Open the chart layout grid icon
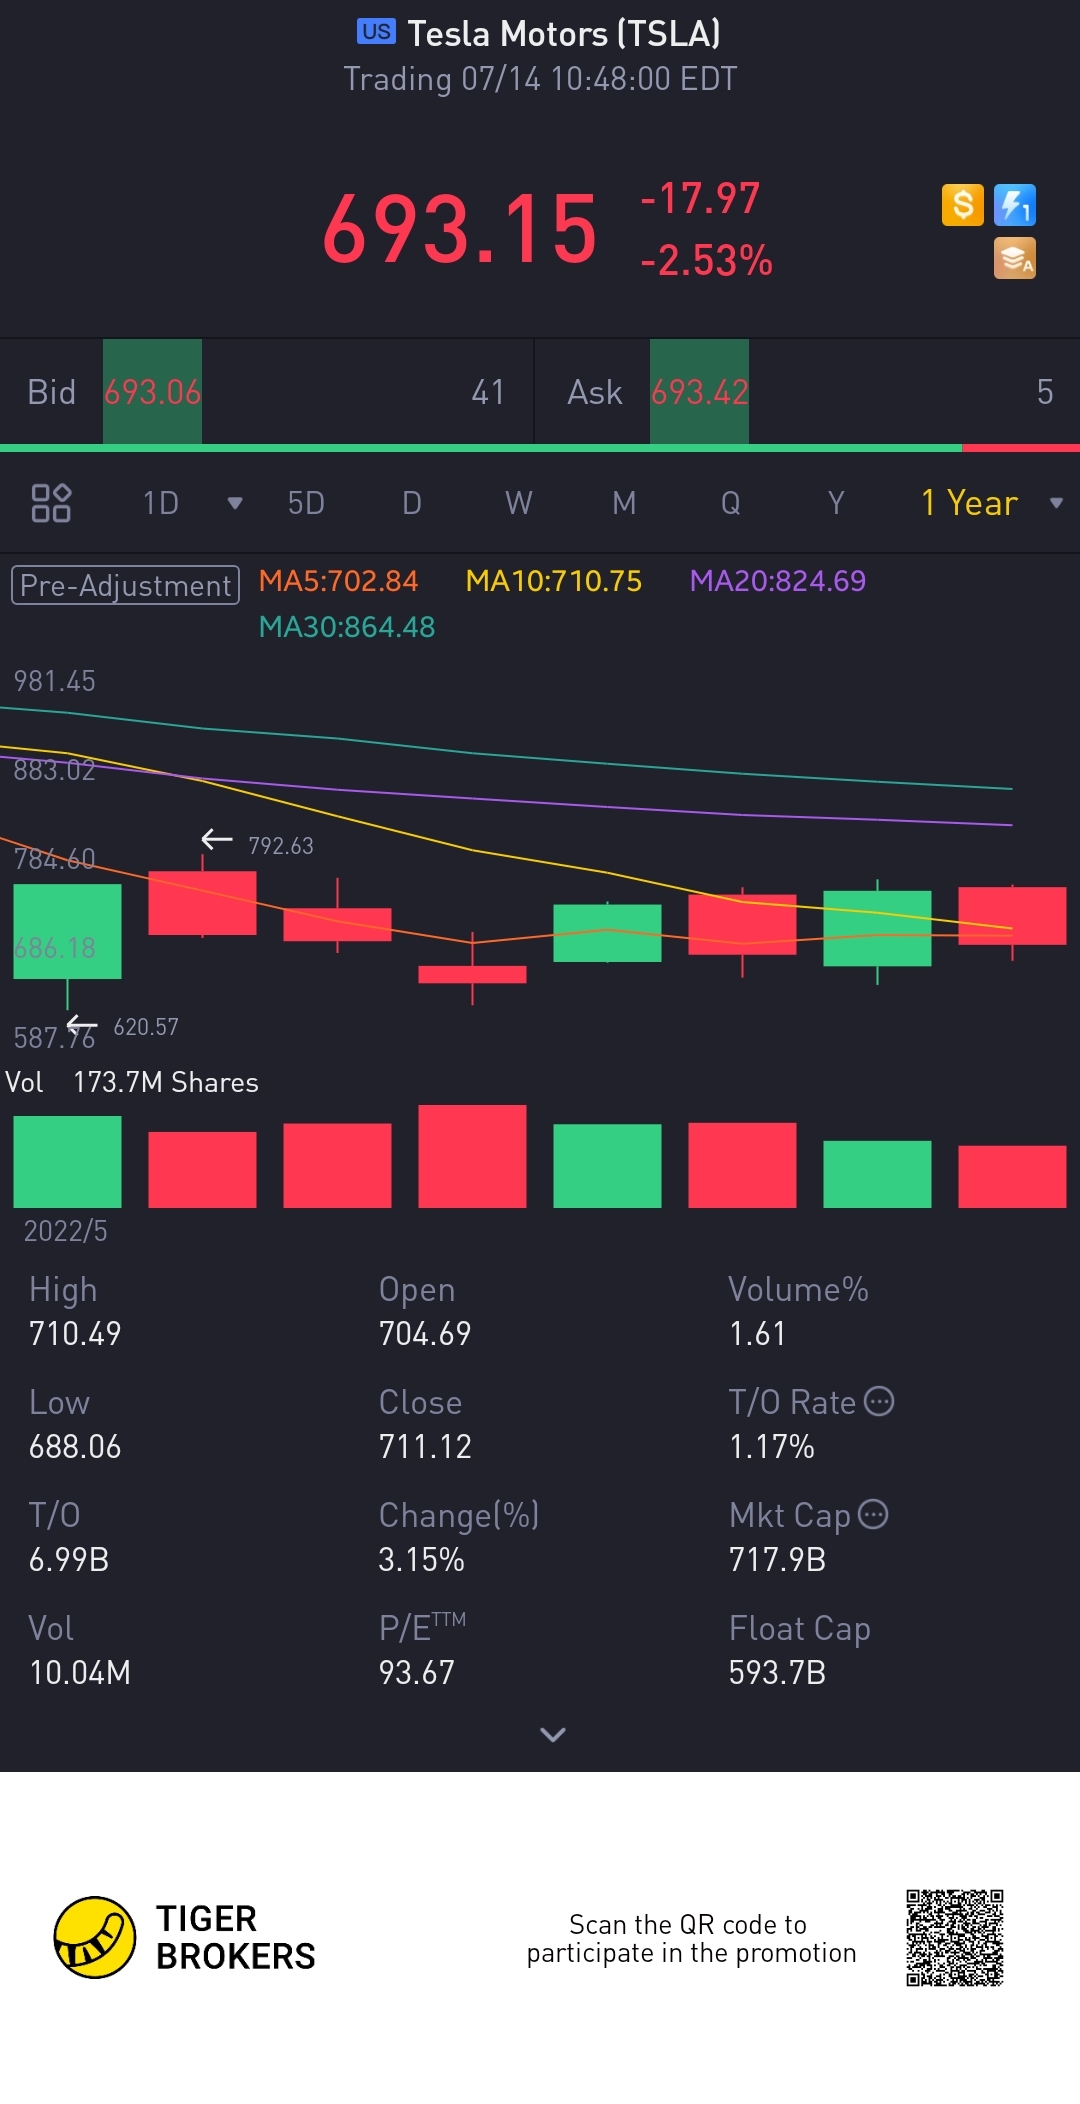The height and width of the screenshot is (2104, 1080). [x=51, y=503]
